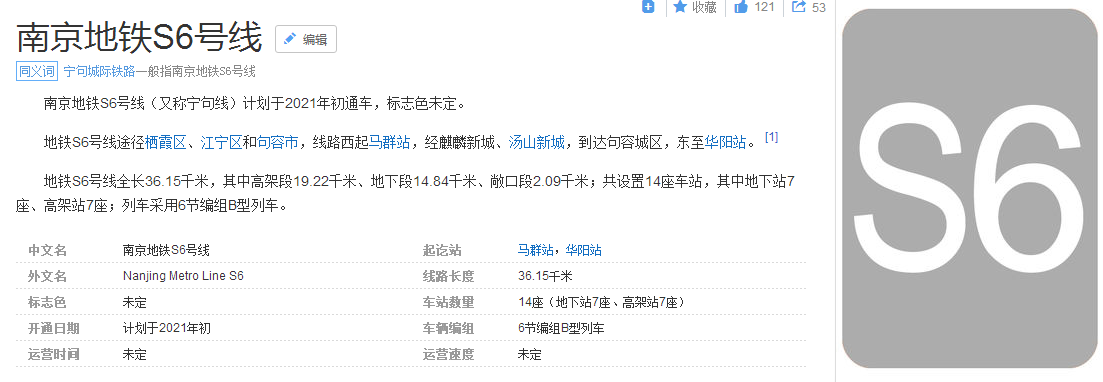Open the 汤山新城 link

537,143
